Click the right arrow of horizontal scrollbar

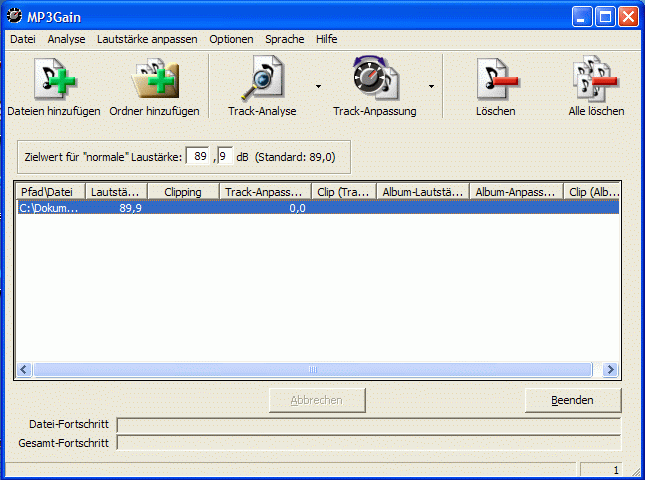pyautogui.click(x=610, y=369)
